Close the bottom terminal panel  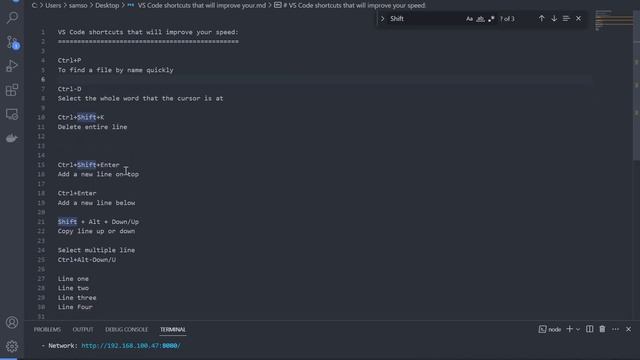tap(629, 329)
